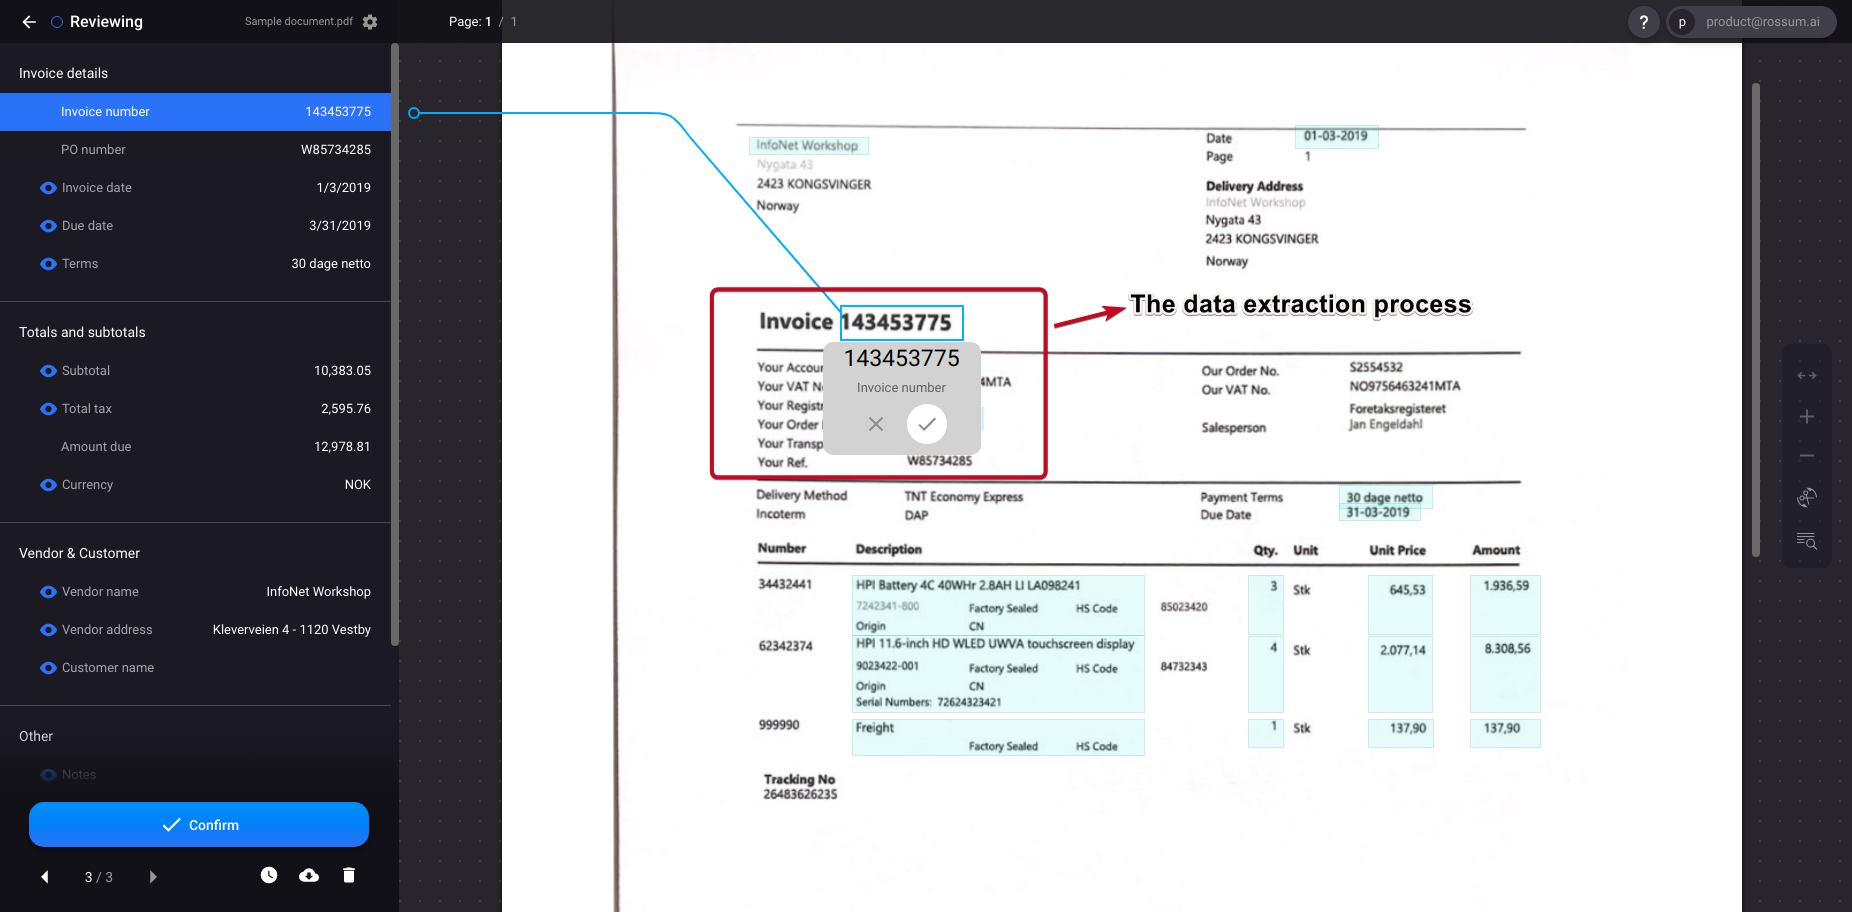This screenshot has width=1852, height=912.
Task: Open the in-document text search tool
Action: (x=1807, y=541)
